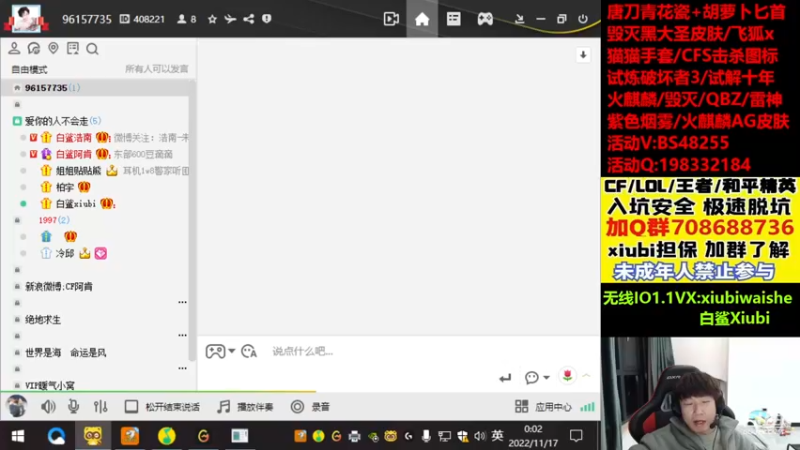Click the airplane fly icon
The height and width of the screenshot is (450, 800).
230,19
